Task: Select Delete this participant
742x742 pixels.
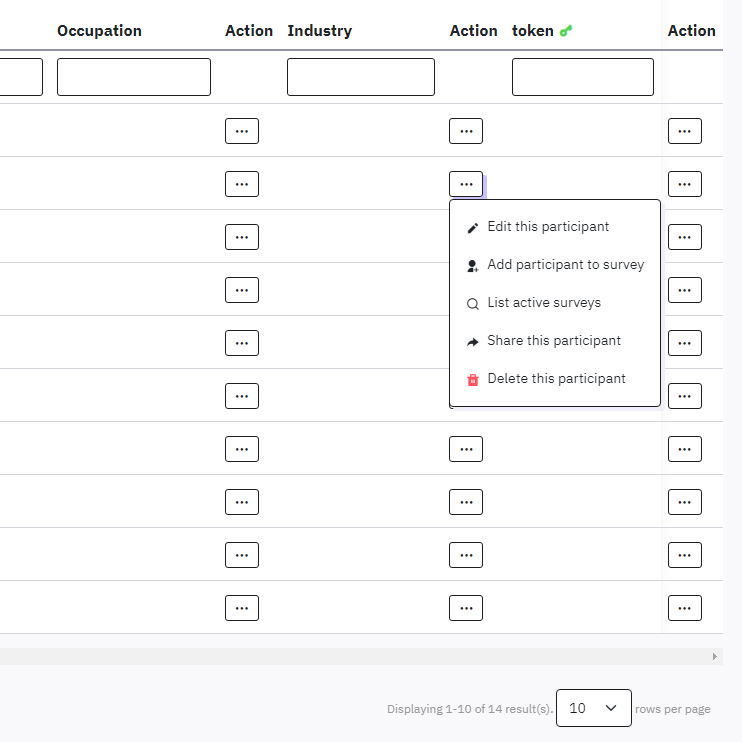Action: [x=556, y=379]
